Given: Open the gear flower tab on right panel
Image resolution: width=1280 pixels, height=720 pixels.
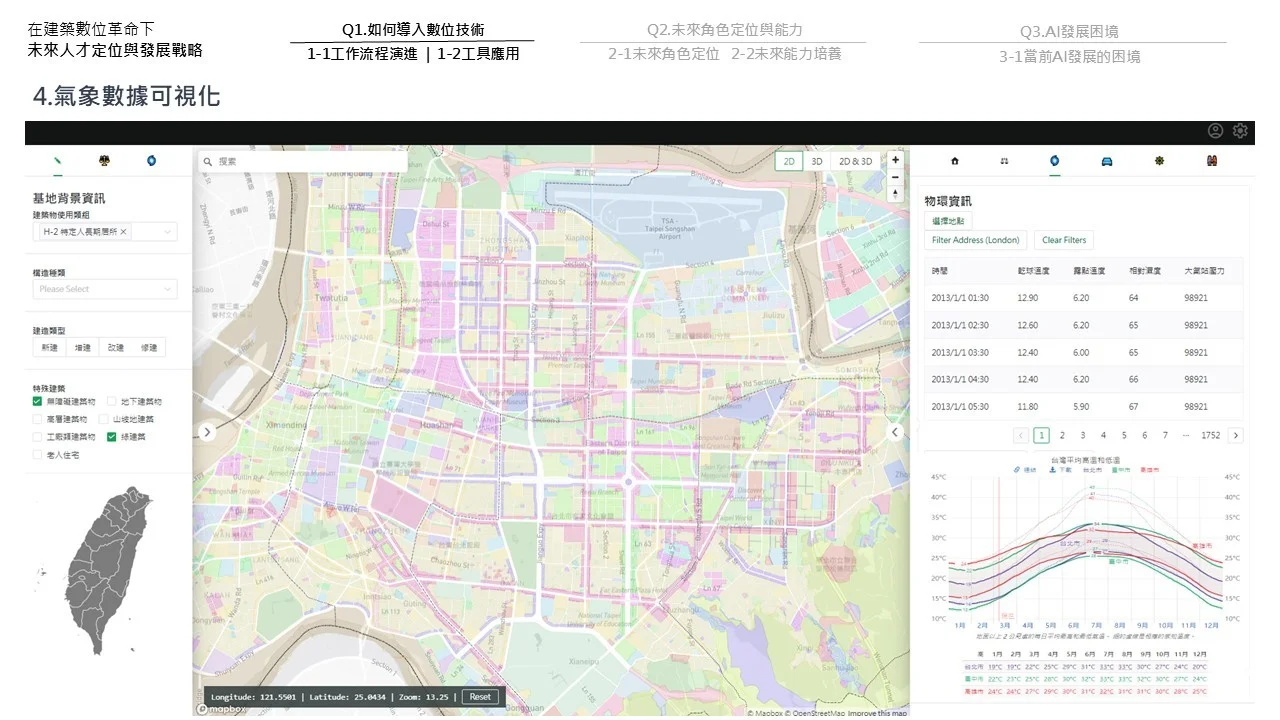Looking at the screenshot, I should [1158, 160].
